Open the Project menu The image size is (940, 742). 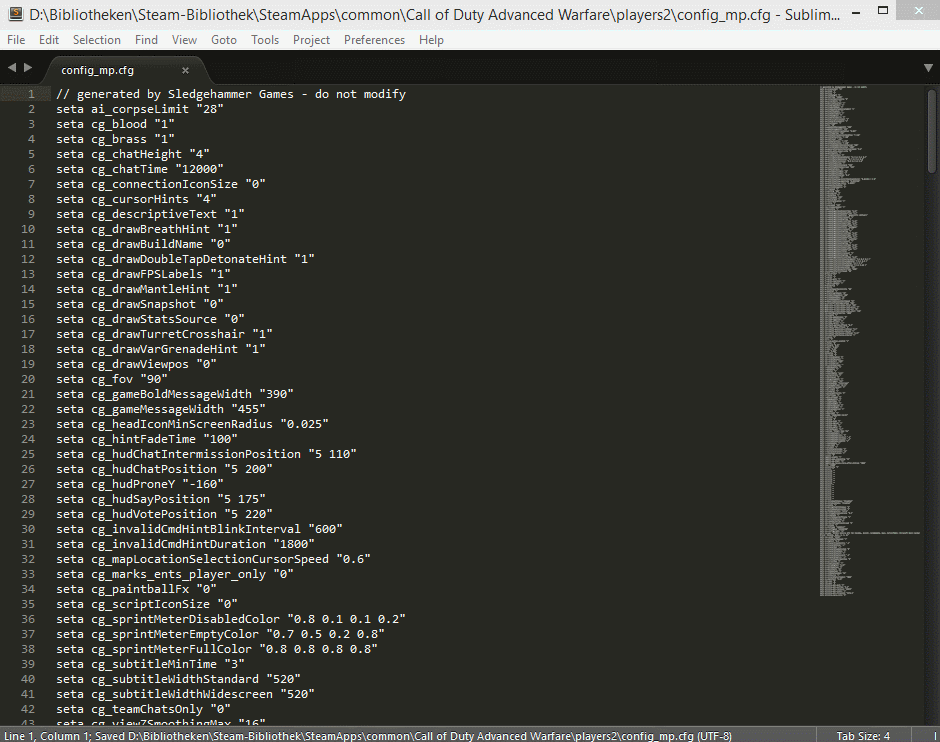coord(311,40)
